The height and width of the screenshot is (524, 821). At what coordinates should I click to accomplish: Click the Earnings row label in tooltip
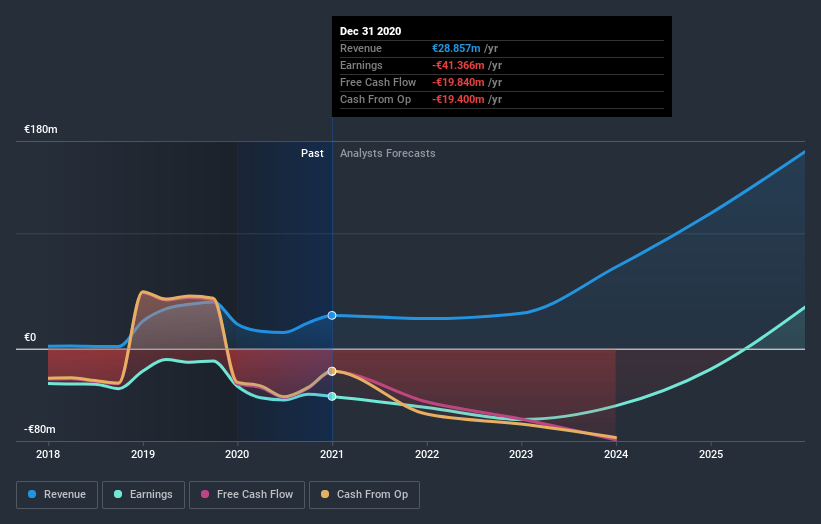point(361,65)
